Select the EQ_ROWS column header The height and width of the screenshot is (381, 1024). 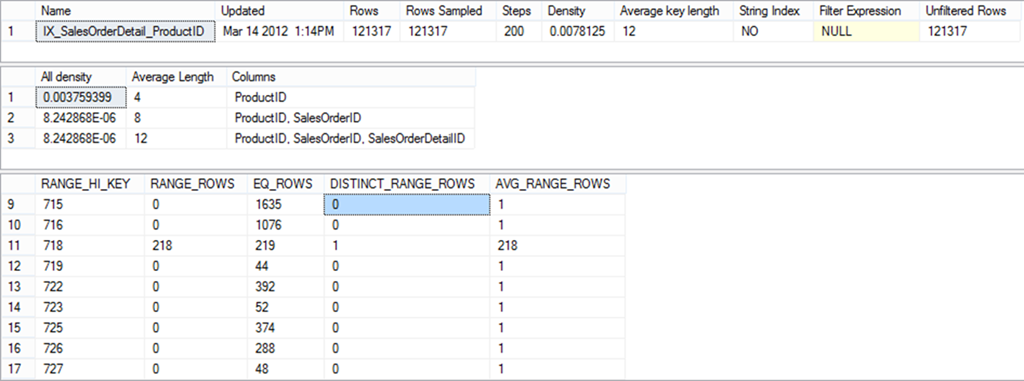pyautogui.click(x=286, y=184)
